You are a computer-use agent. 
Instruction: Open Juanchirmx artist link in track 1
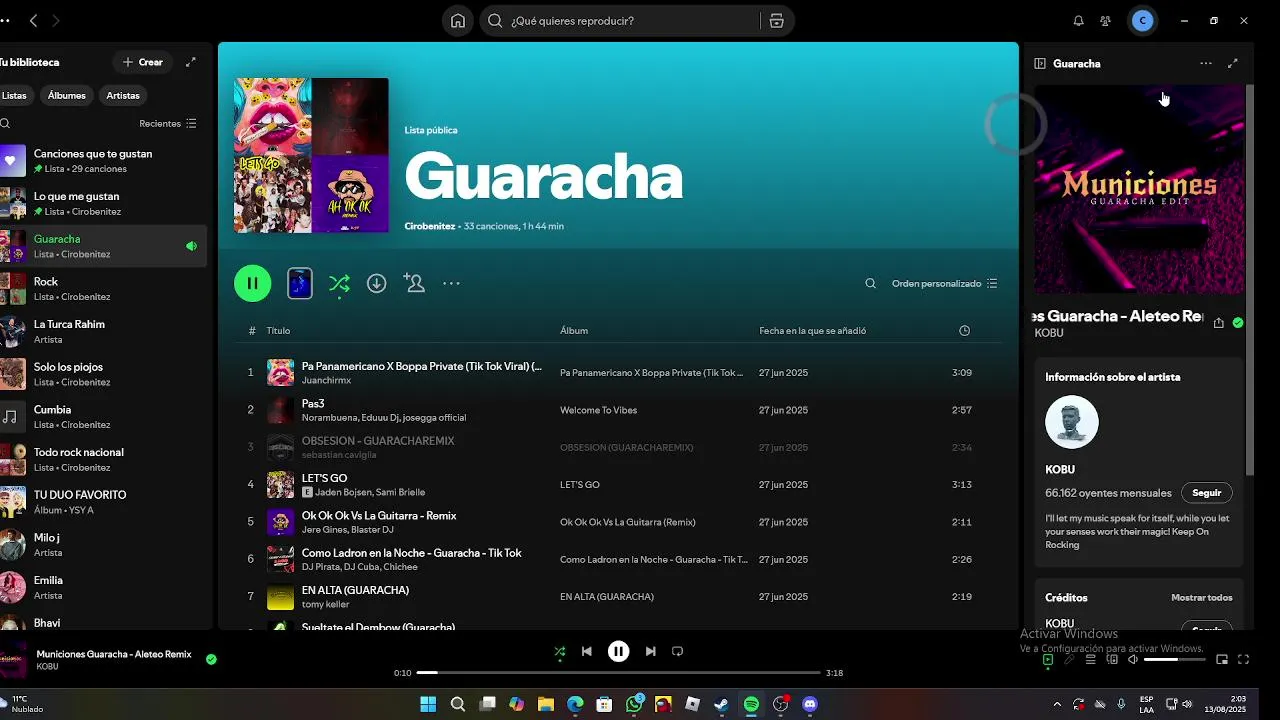pos(326,381)
